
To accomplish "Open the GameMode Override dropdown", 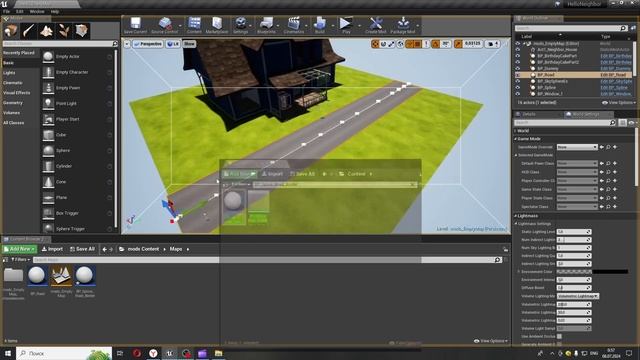I will [577, 147].
